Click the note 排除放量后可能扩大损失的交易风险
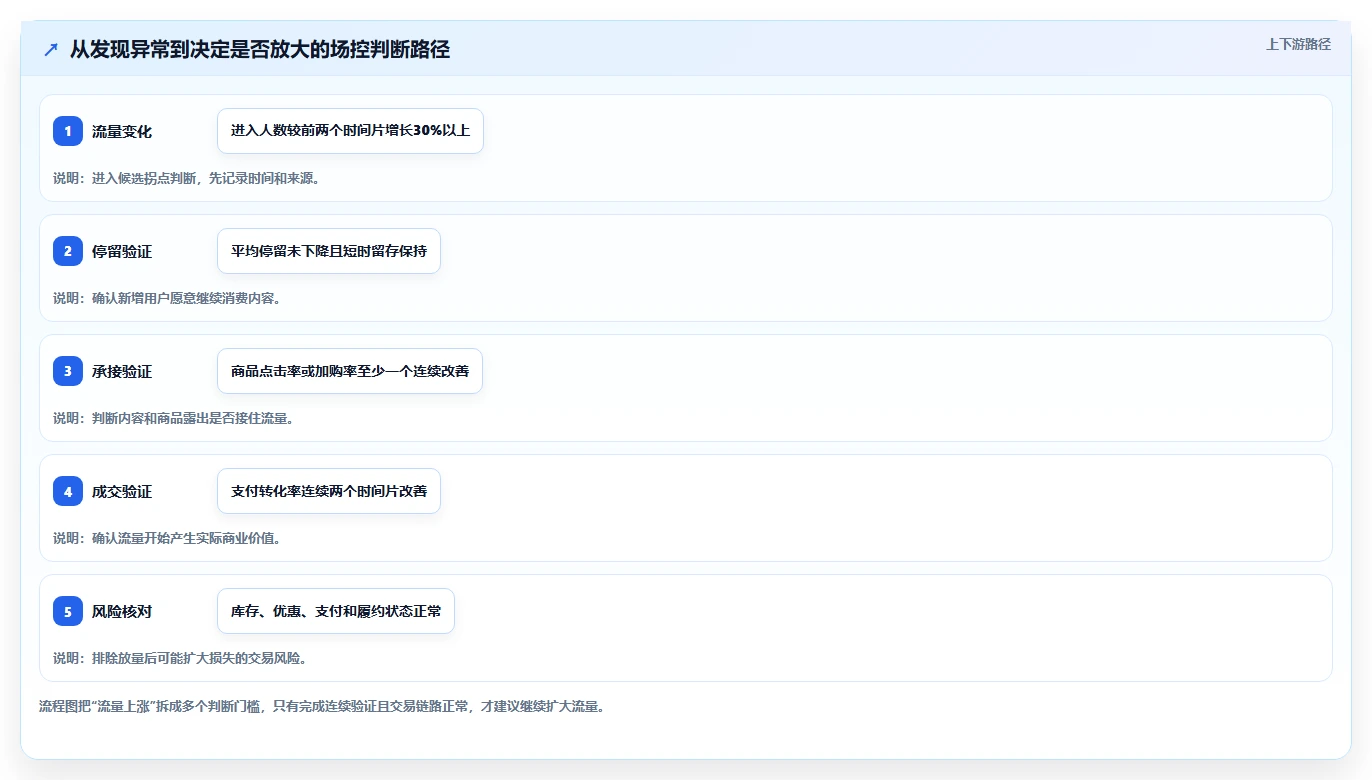 click(x=180, y=658)
